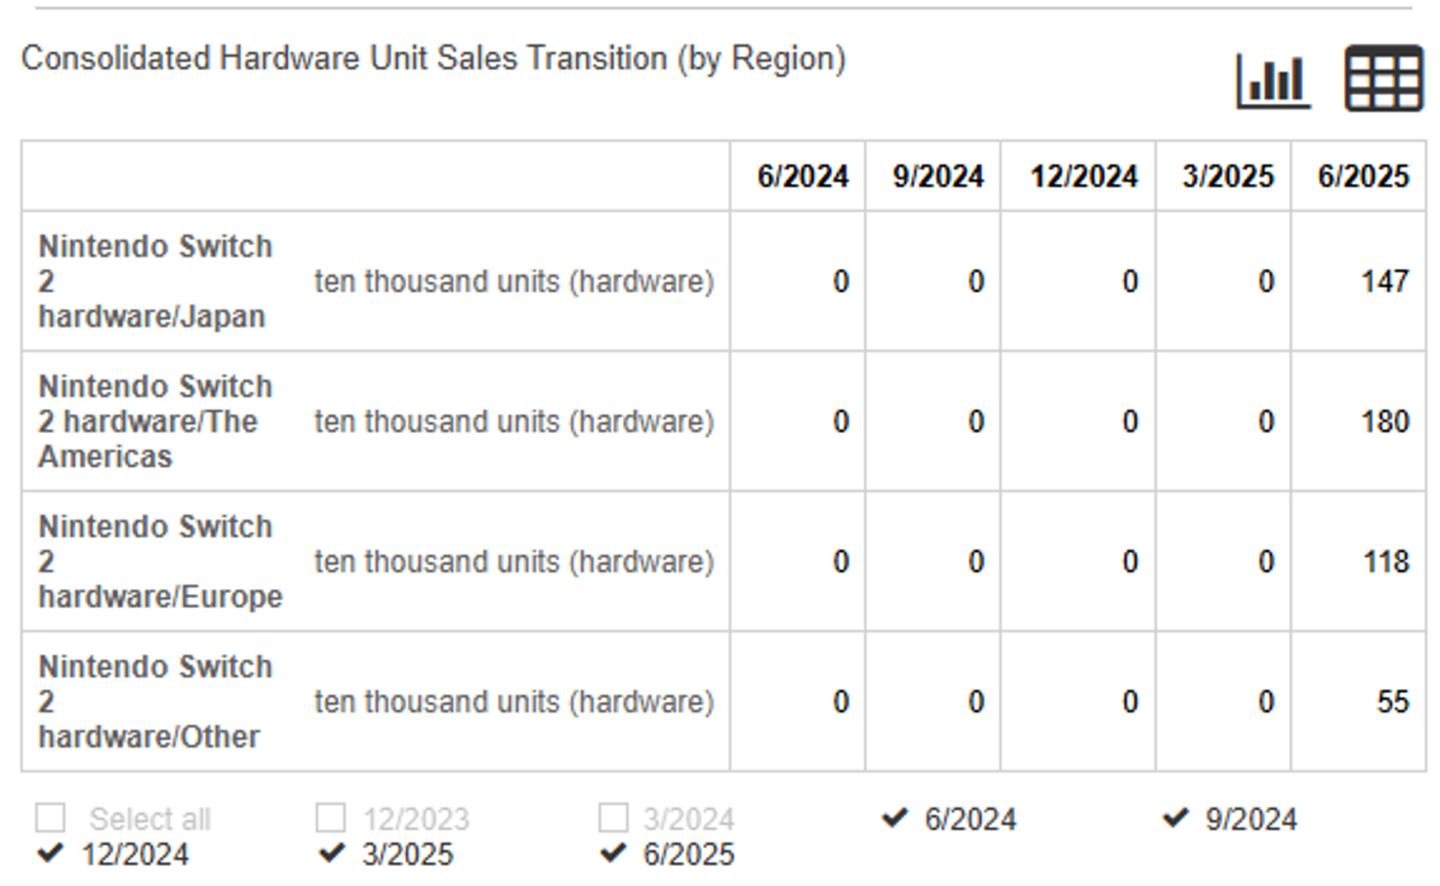The width and height of the screenshot is (1440, 886).
Task: Uncheck the 9/2024 period
Action: [1176, 819]
